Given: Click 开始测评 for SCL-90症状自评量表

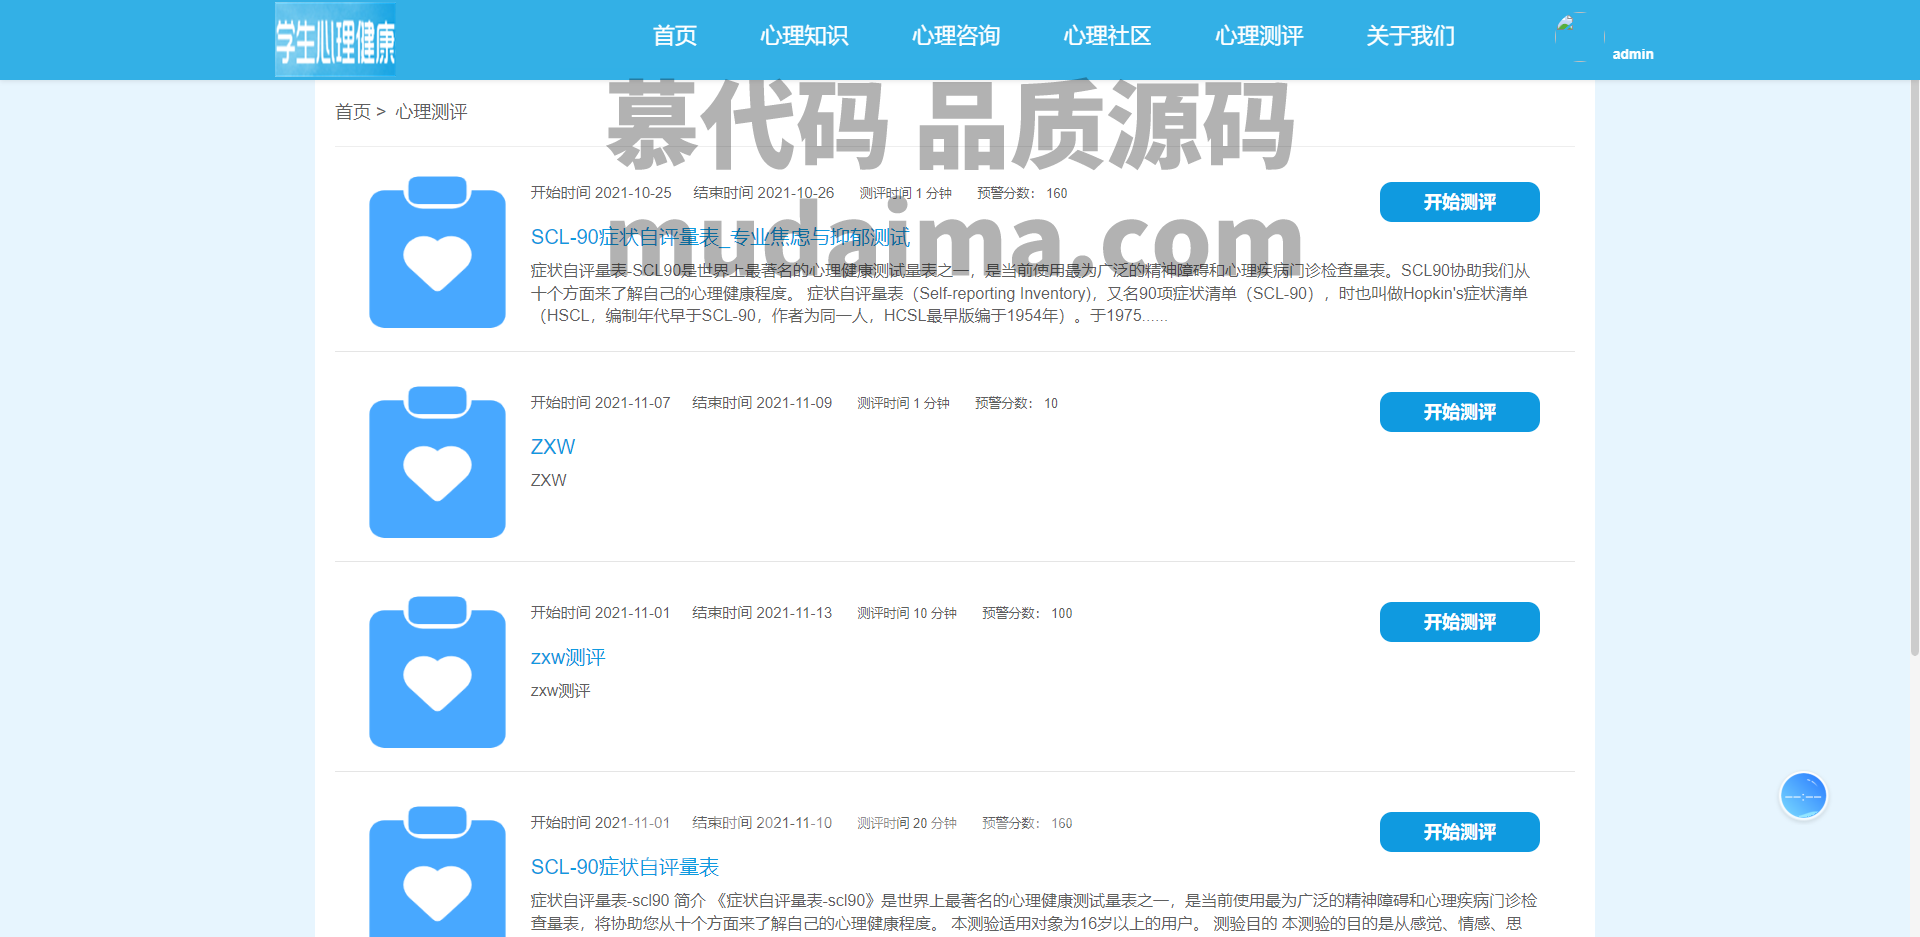Looking at the screenshot, I should point(1459,832).
